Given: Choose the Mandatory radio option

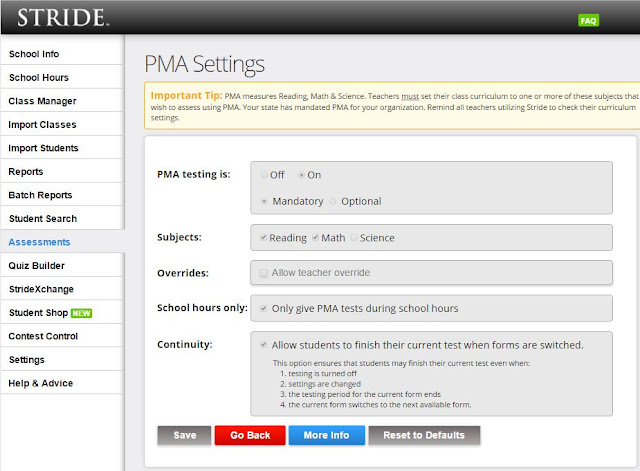Looking at the screenshot, I should (264, 201).
